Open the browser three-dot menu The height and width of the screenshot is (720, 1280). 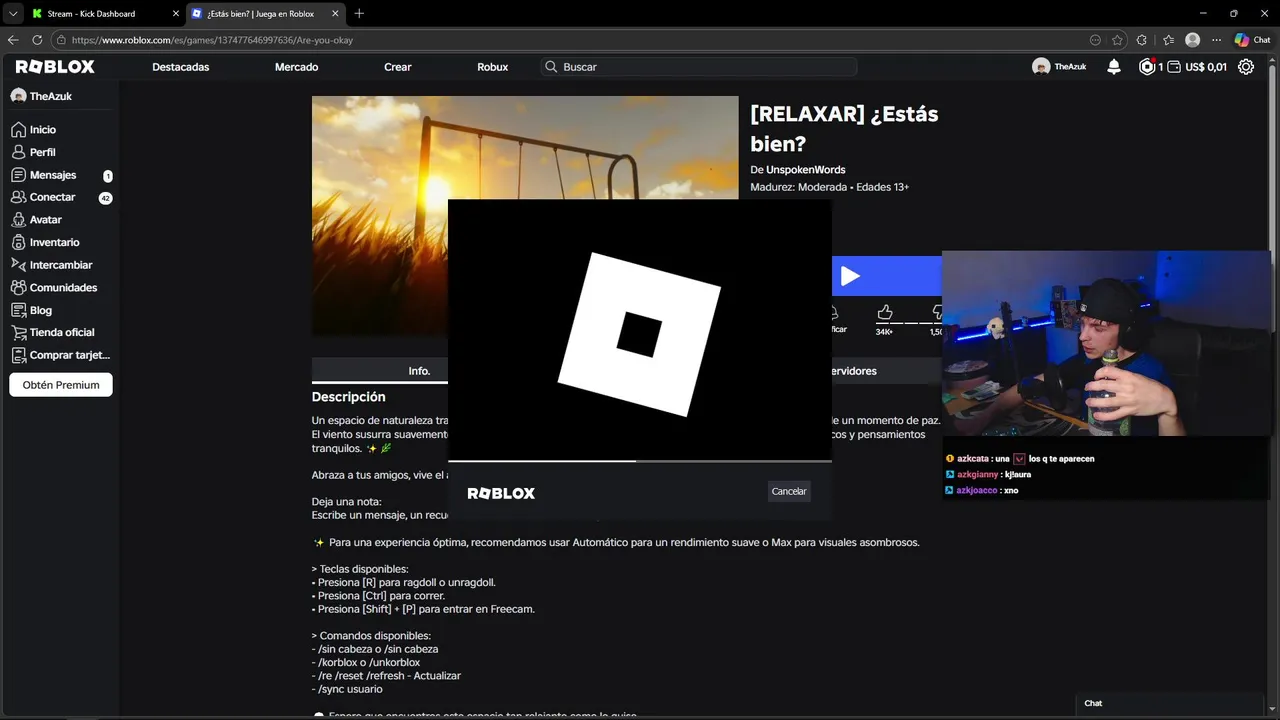(x=1217, y=40)
